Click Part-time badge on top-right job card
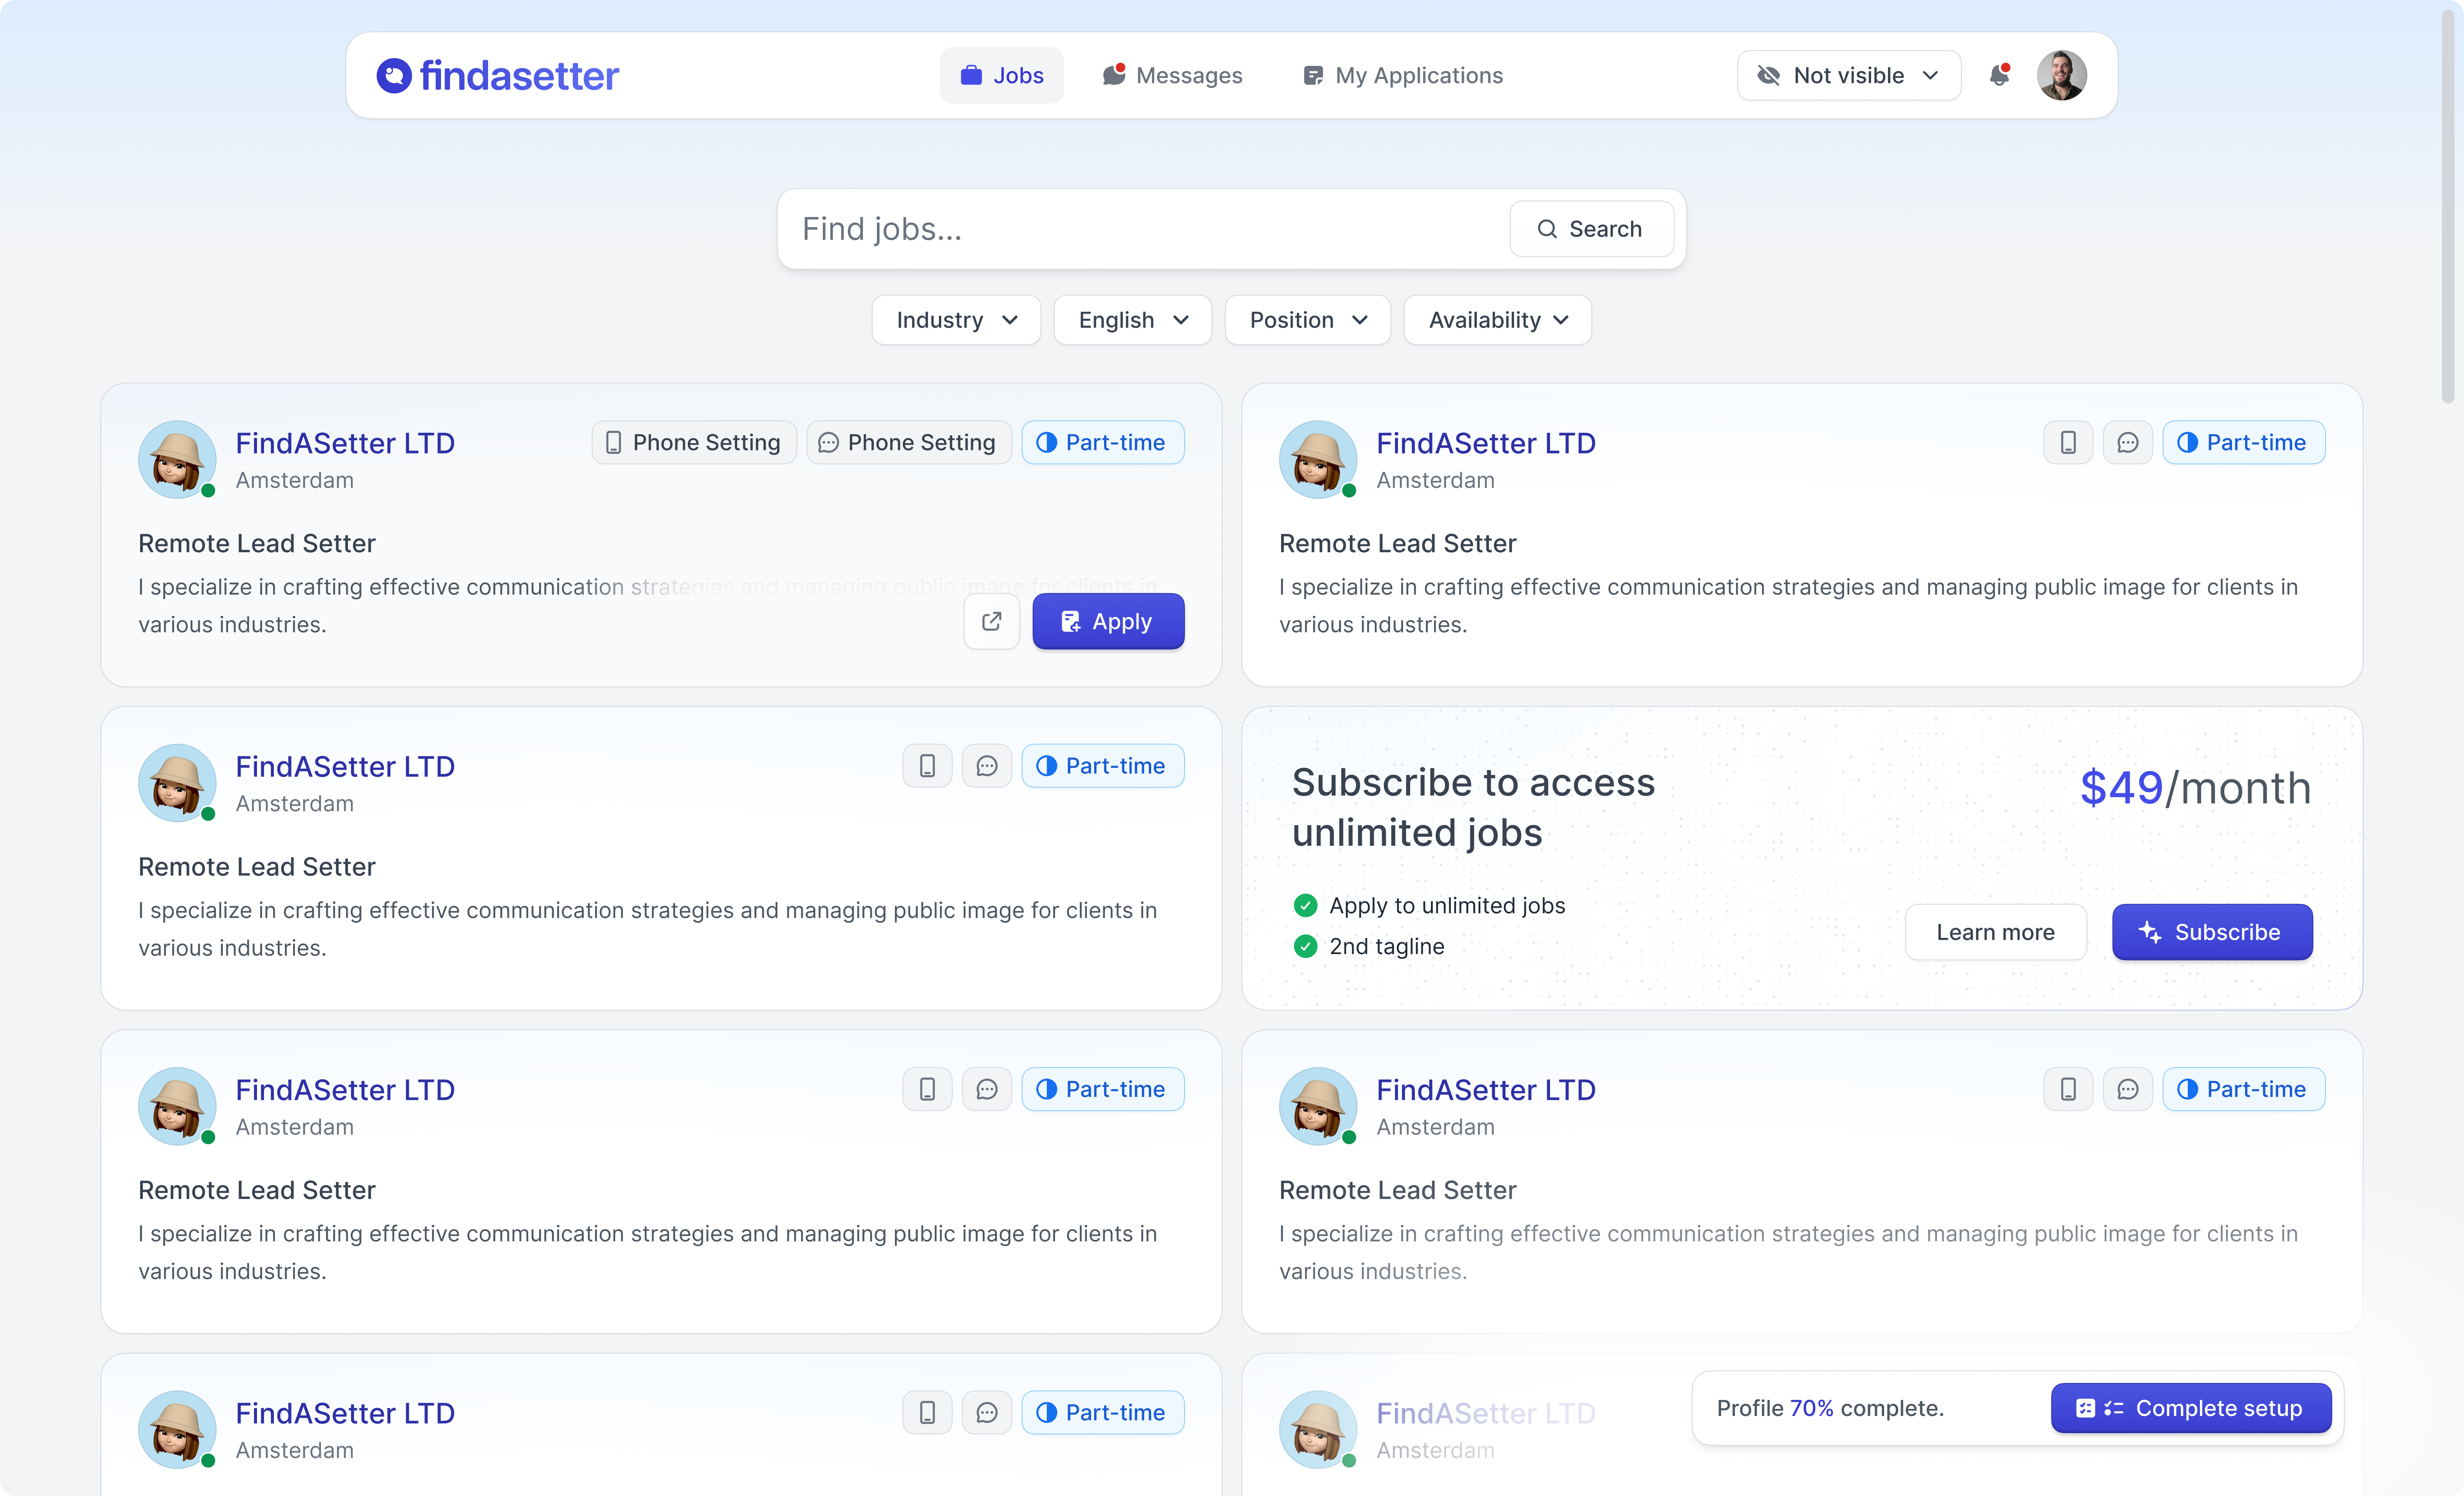The image size is (2464, 1496). (2243, 442)
